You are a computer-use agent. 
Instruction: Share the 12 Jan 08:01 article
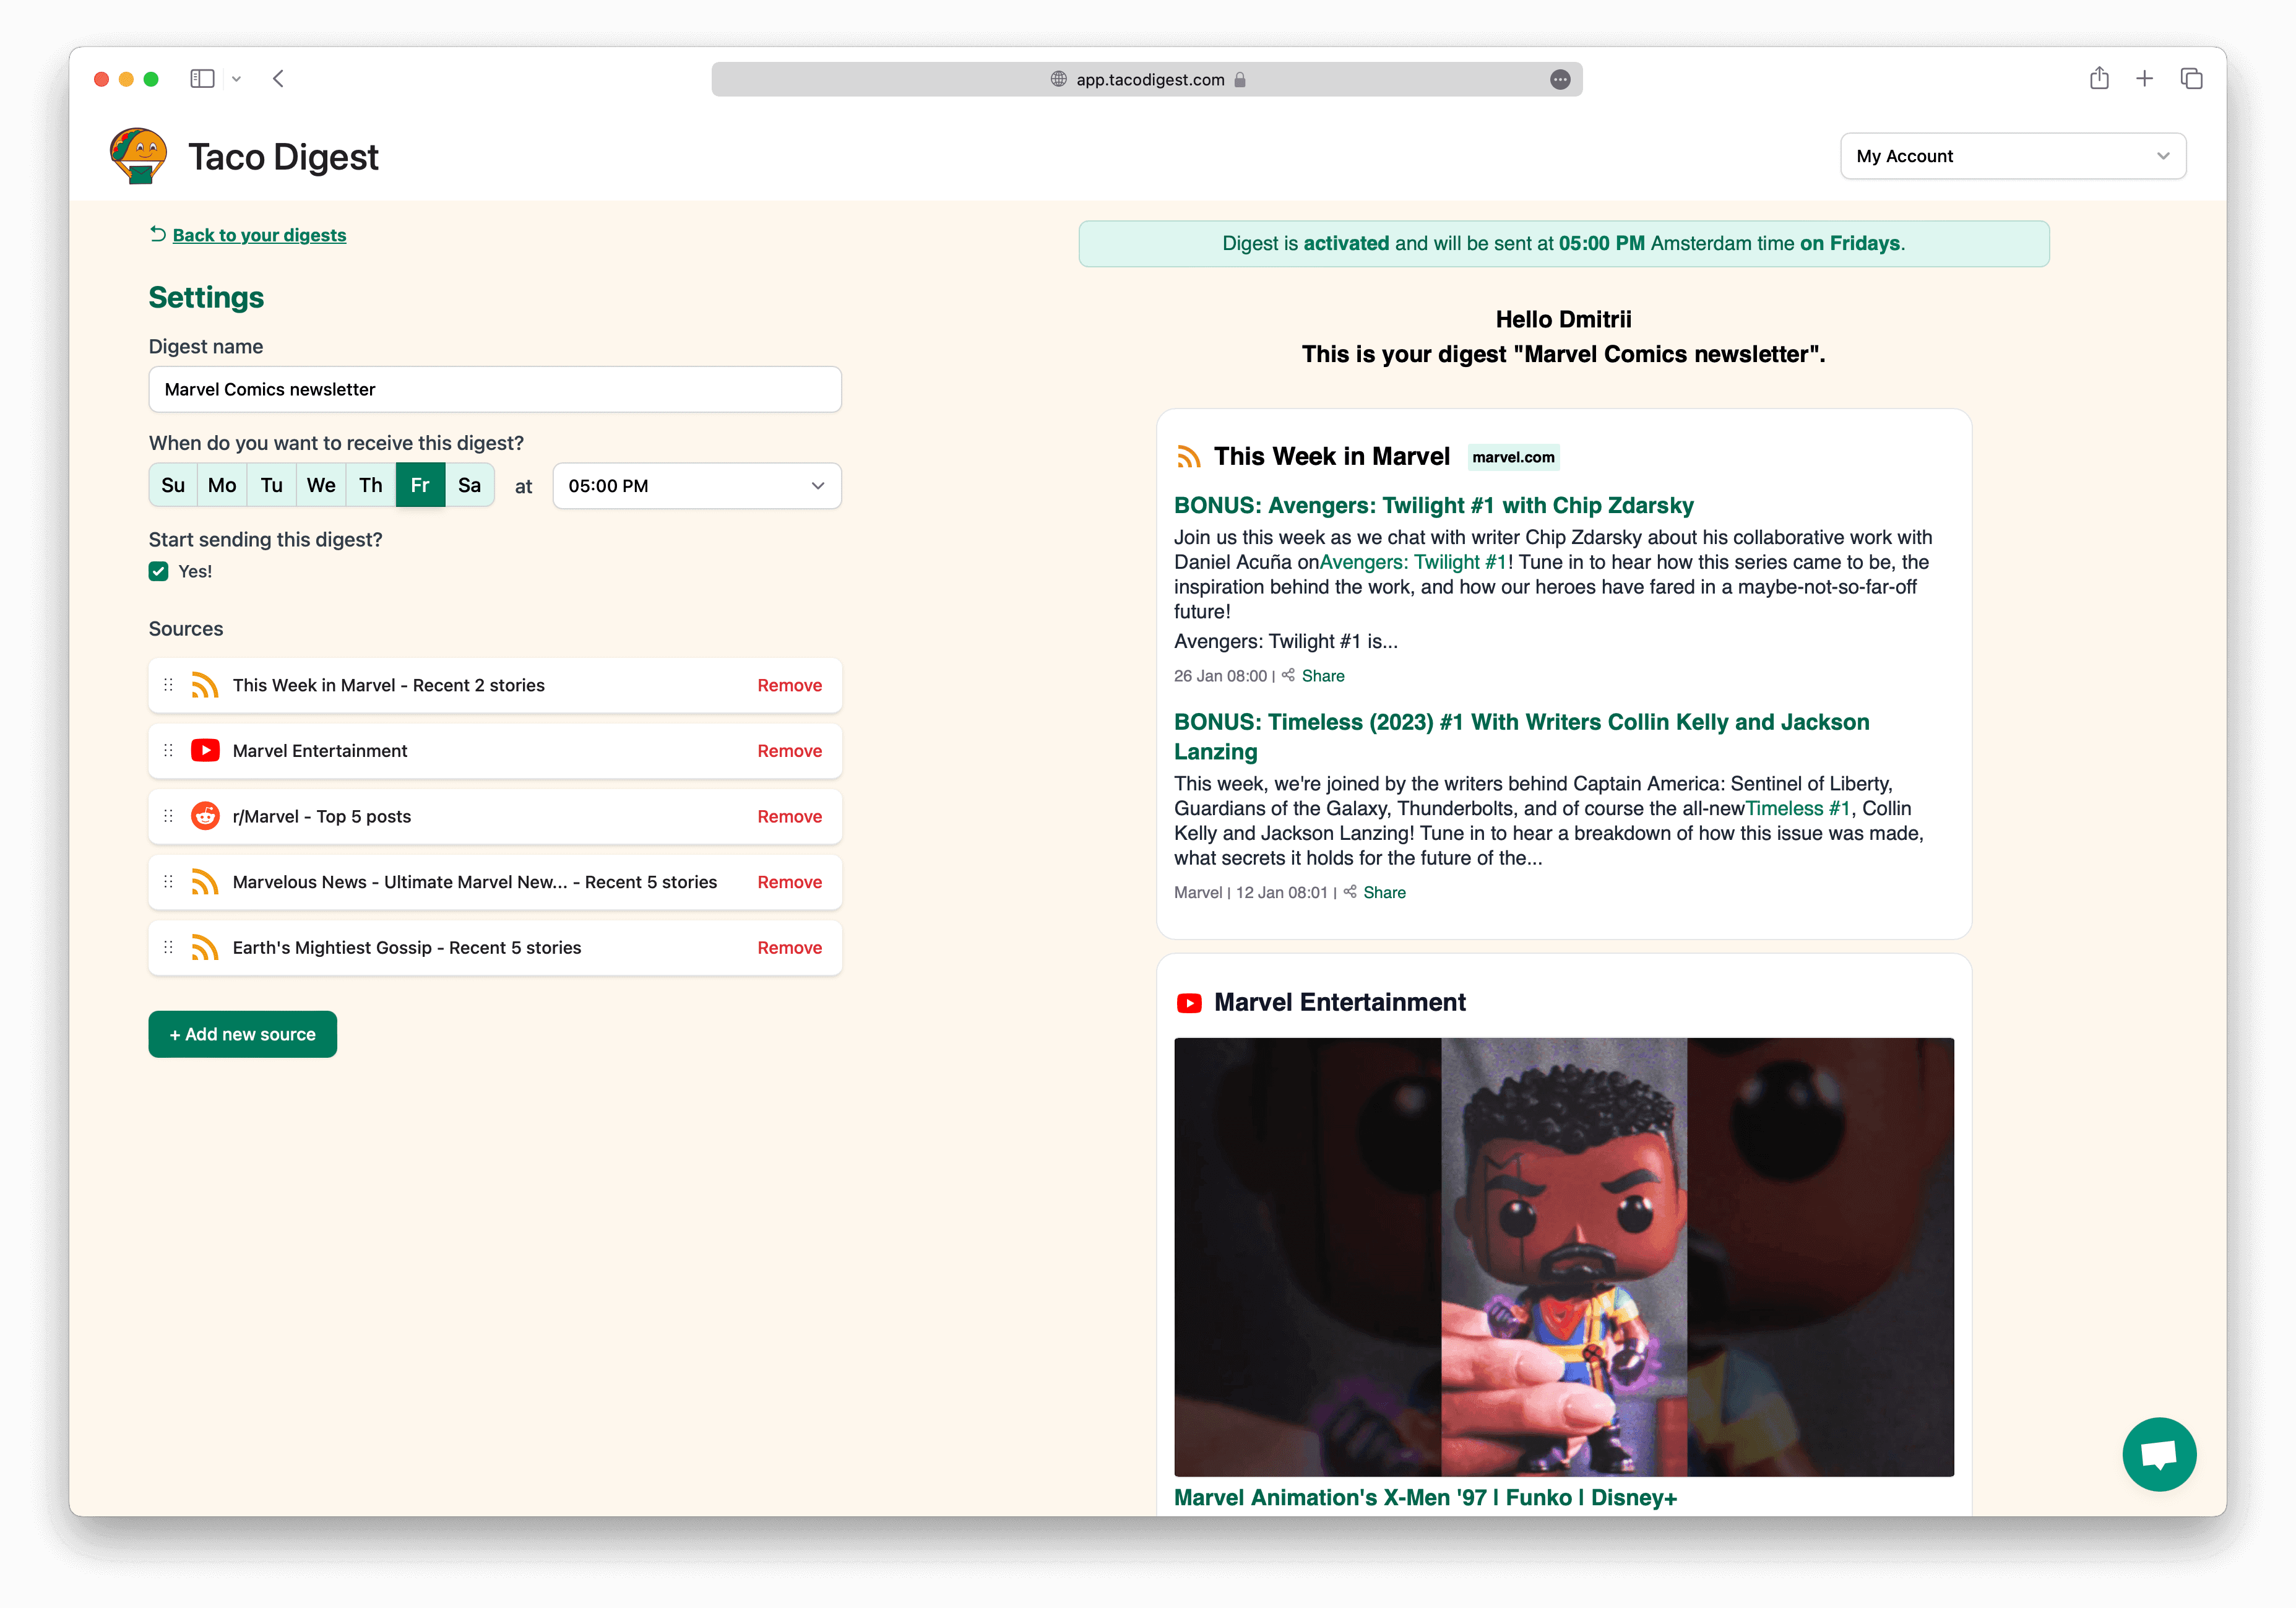[1384, 892]
